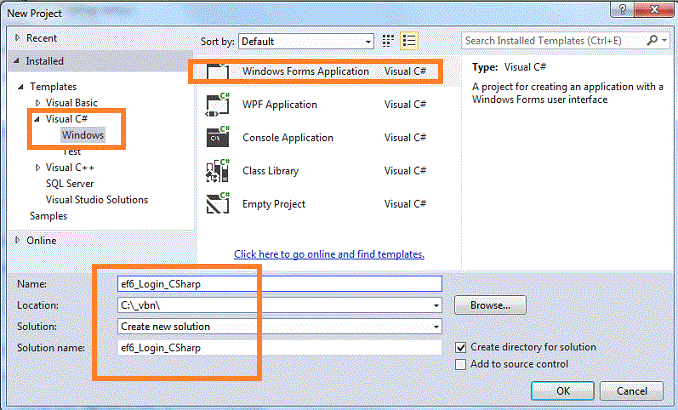This screenshot has height=410, width=678.
Task: Select the 'Class Library' template name
Action: 270,171
